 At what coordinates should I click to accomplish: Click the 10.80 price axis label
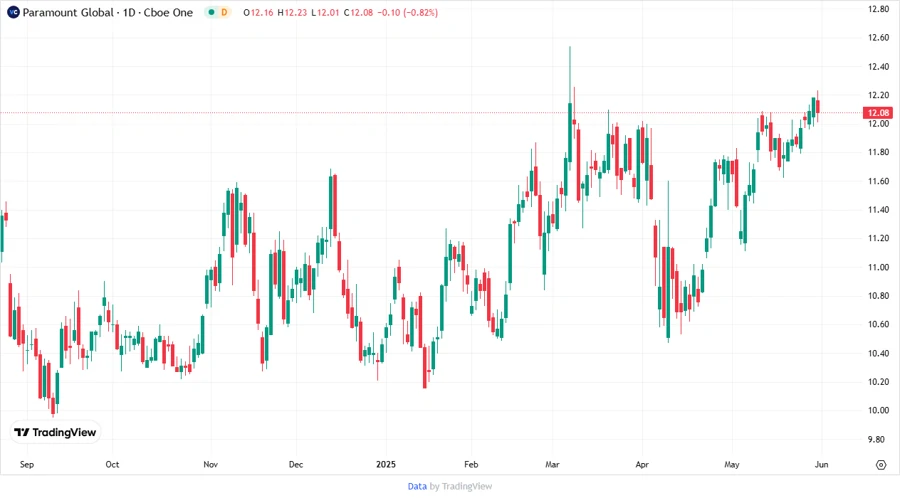click(878, 295)
